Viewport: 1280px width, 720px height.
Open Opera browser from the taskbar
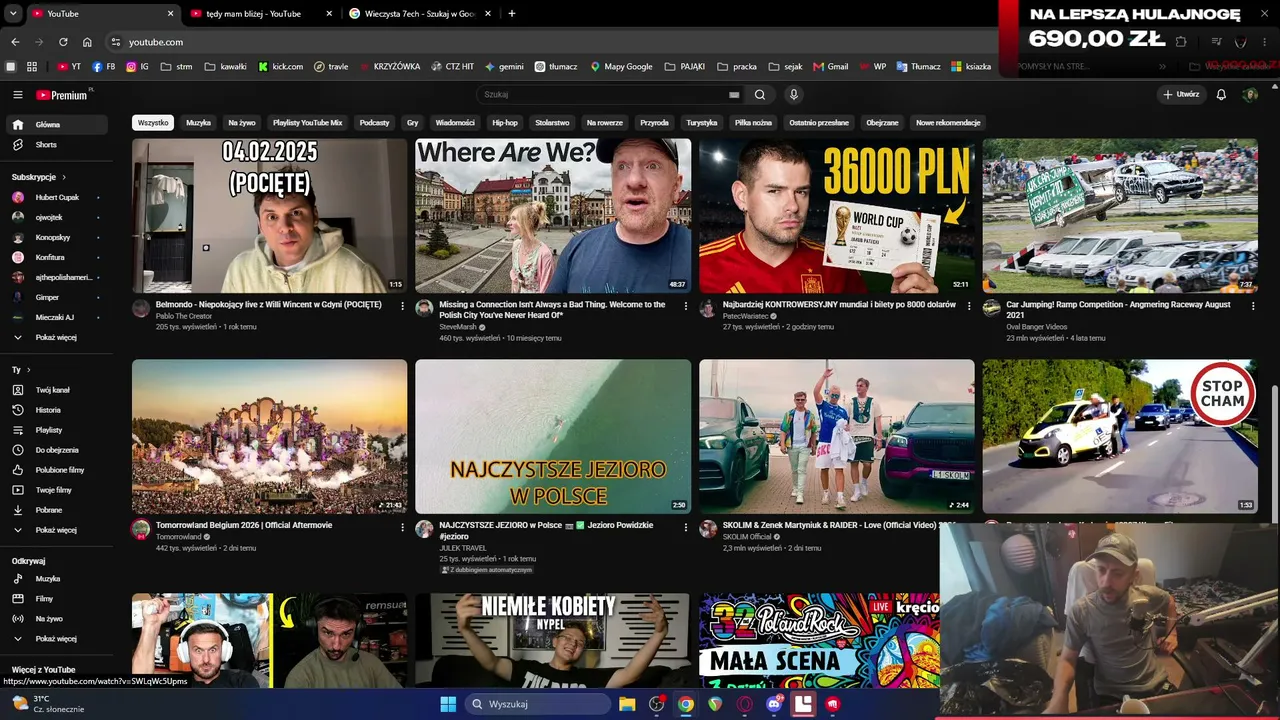(744, 704)
